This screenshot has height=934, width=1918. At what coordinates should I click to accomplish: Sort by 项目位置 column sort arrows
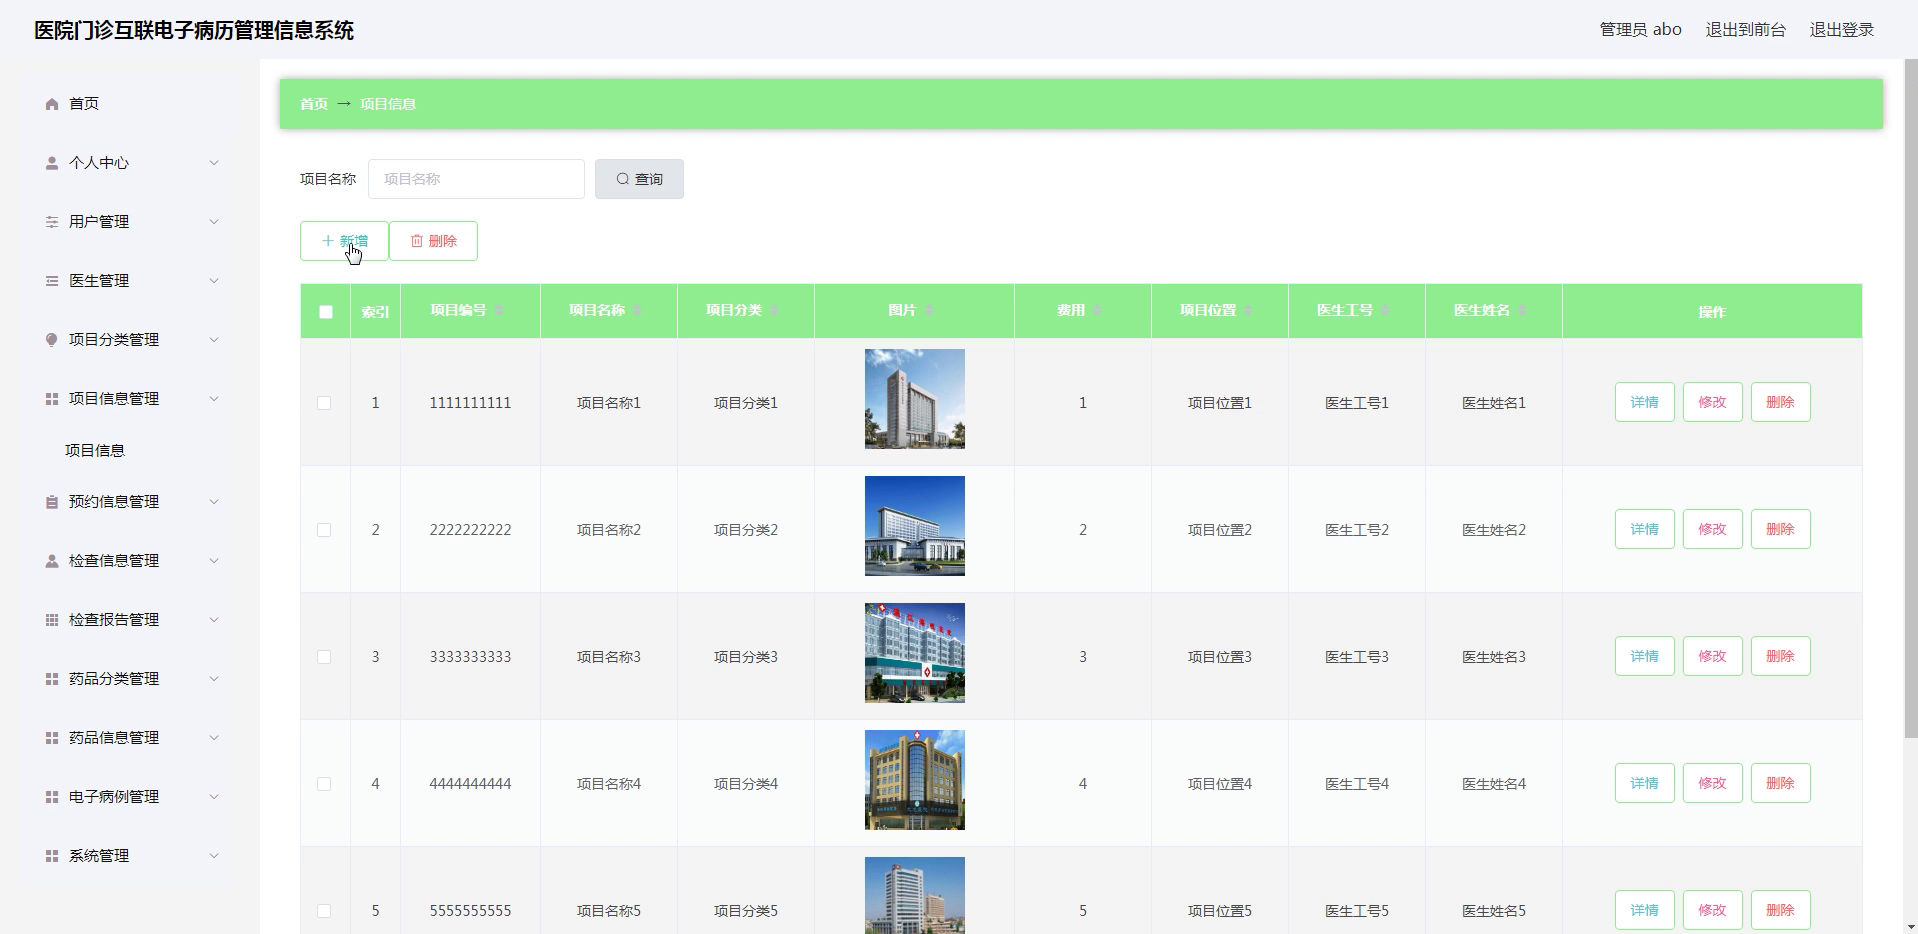[x=1248, y=311]
